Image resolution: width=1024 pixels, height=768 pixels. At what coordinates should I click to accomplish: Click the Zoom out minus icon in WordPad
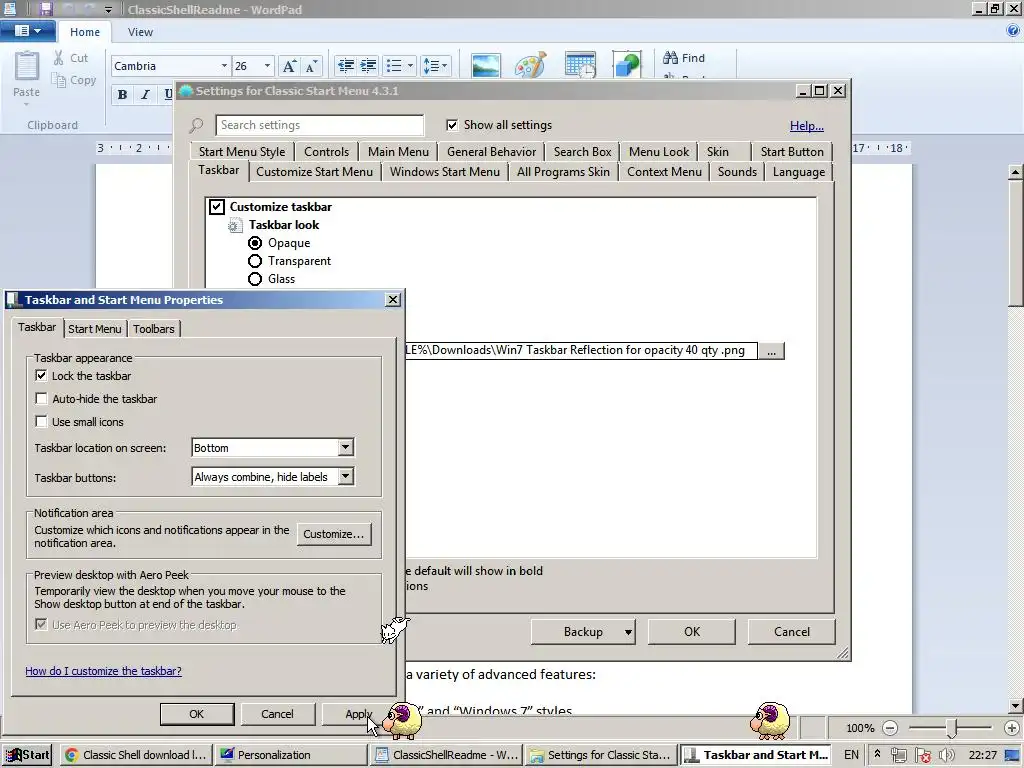coord(889,728)
